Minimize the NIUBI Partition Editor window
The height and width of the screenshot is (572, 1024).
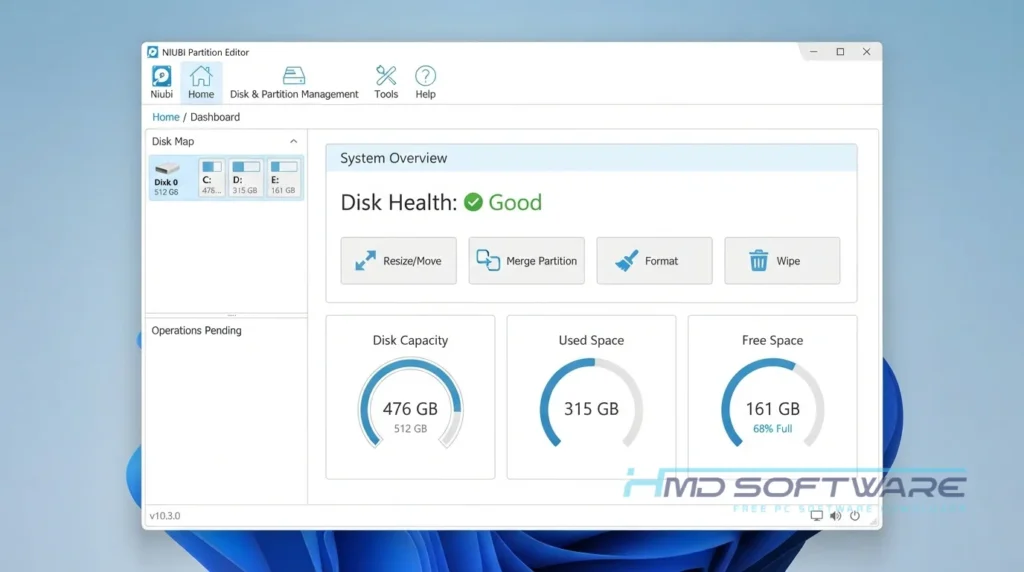814,52
